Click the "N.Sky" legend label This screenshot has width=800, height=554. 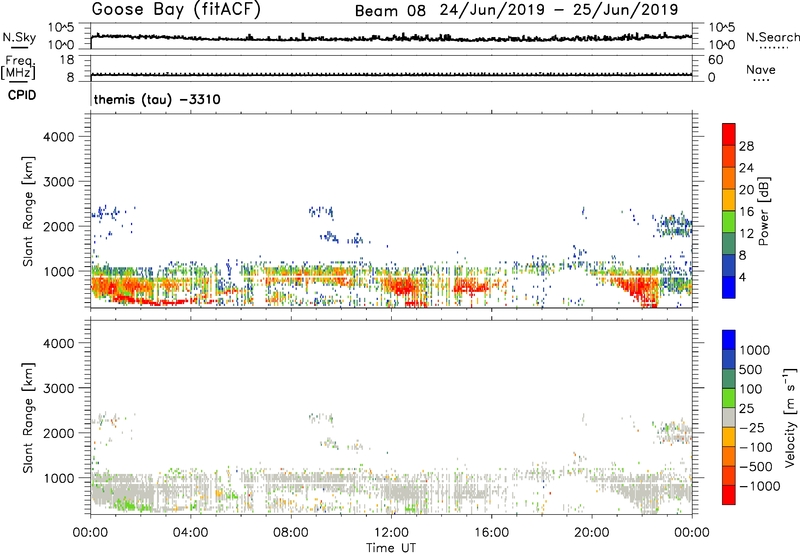point(19,37)
